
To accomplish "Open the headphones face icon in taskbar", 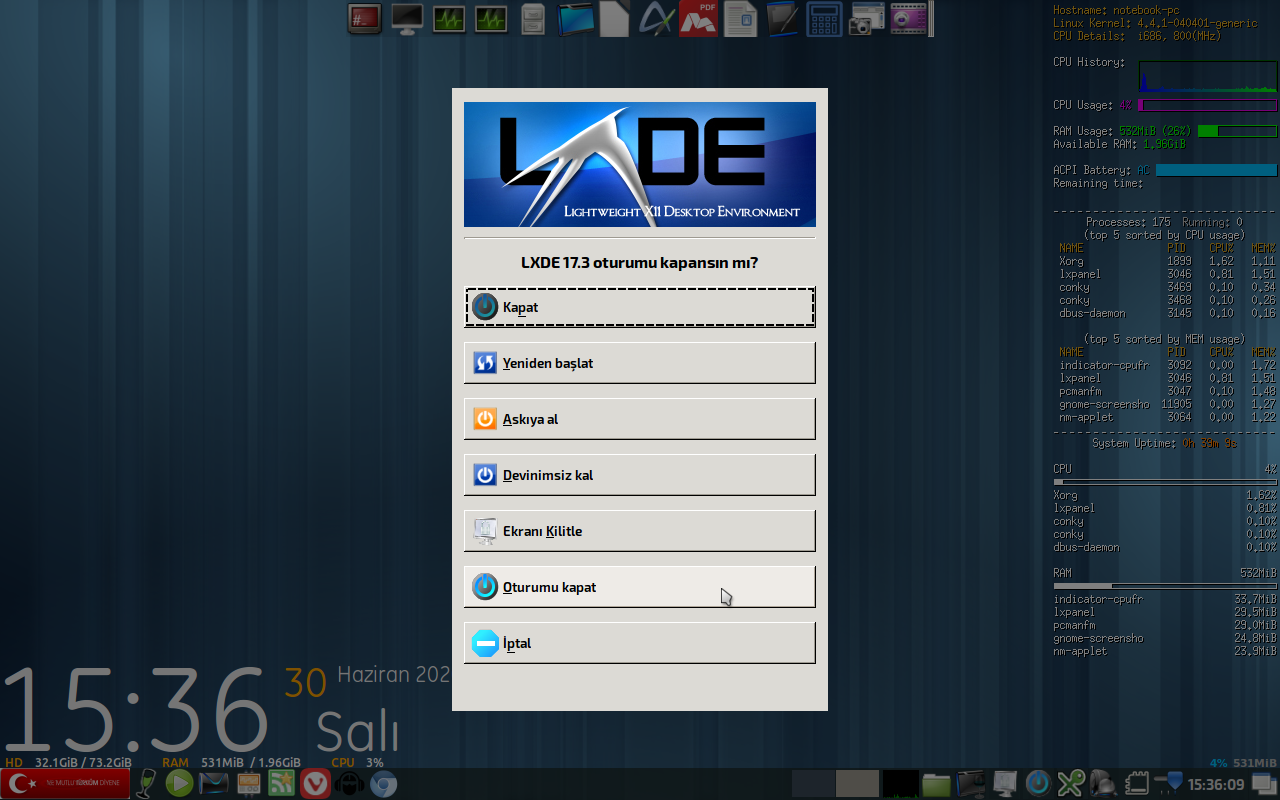I will 349,784.
